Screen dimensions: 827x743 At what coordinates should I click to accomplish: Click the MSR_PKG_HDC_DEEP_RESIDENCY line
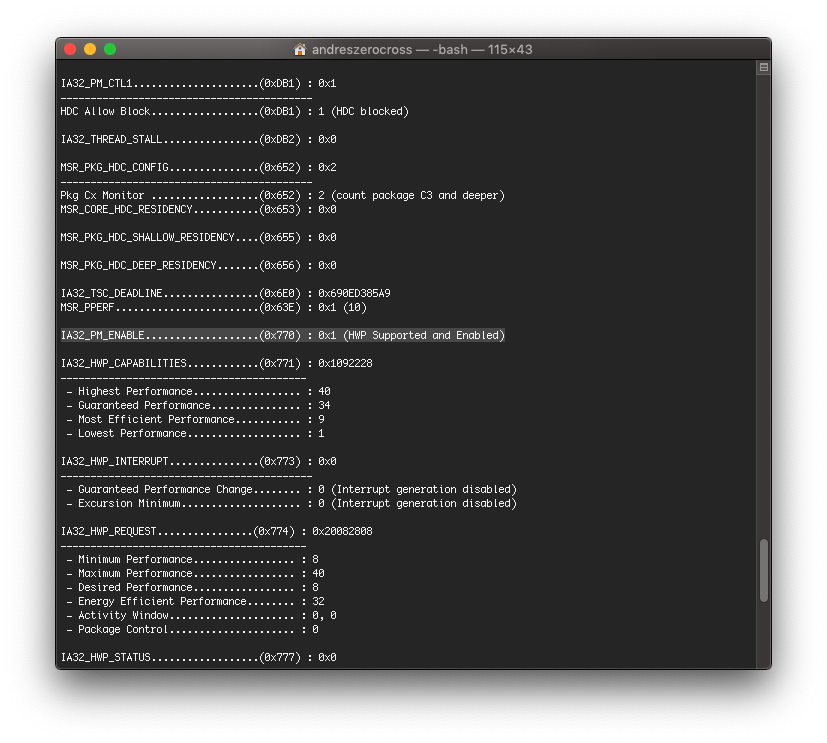(198, 265)
